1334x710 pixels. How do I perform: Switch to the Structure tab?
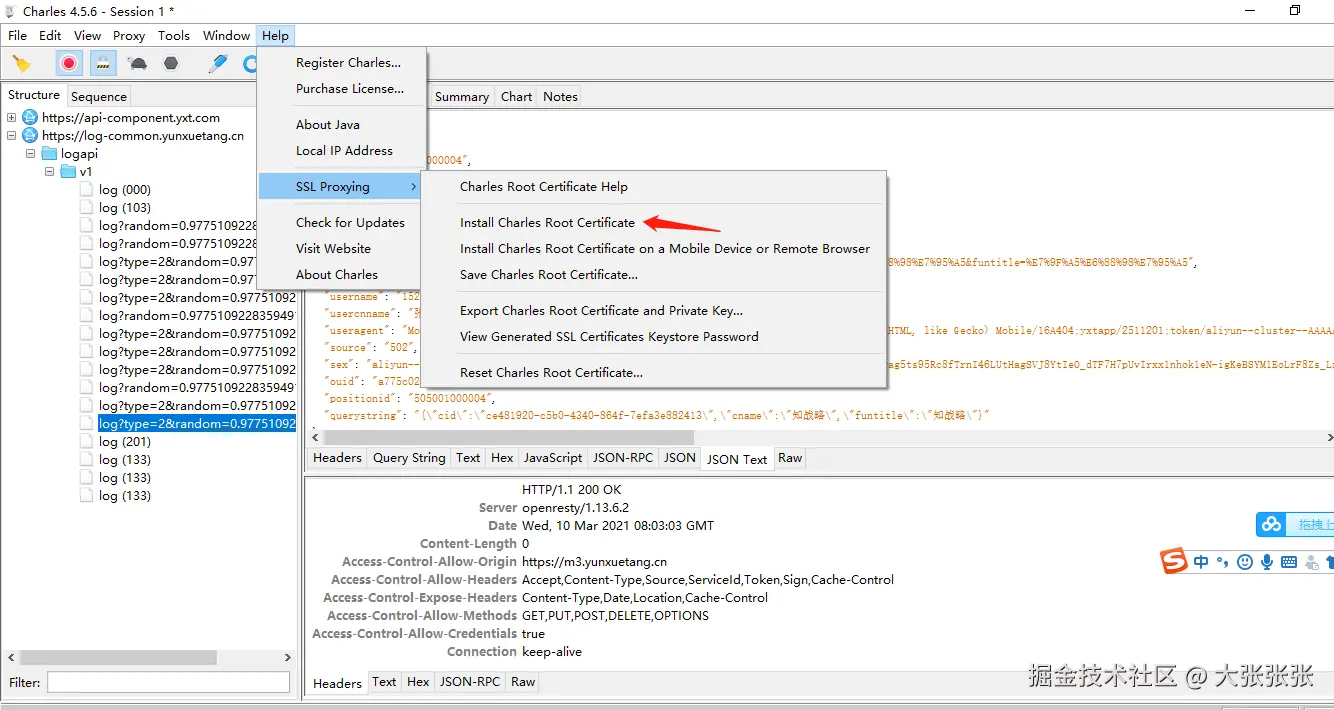pyautogui.click(x=34, y=95)
